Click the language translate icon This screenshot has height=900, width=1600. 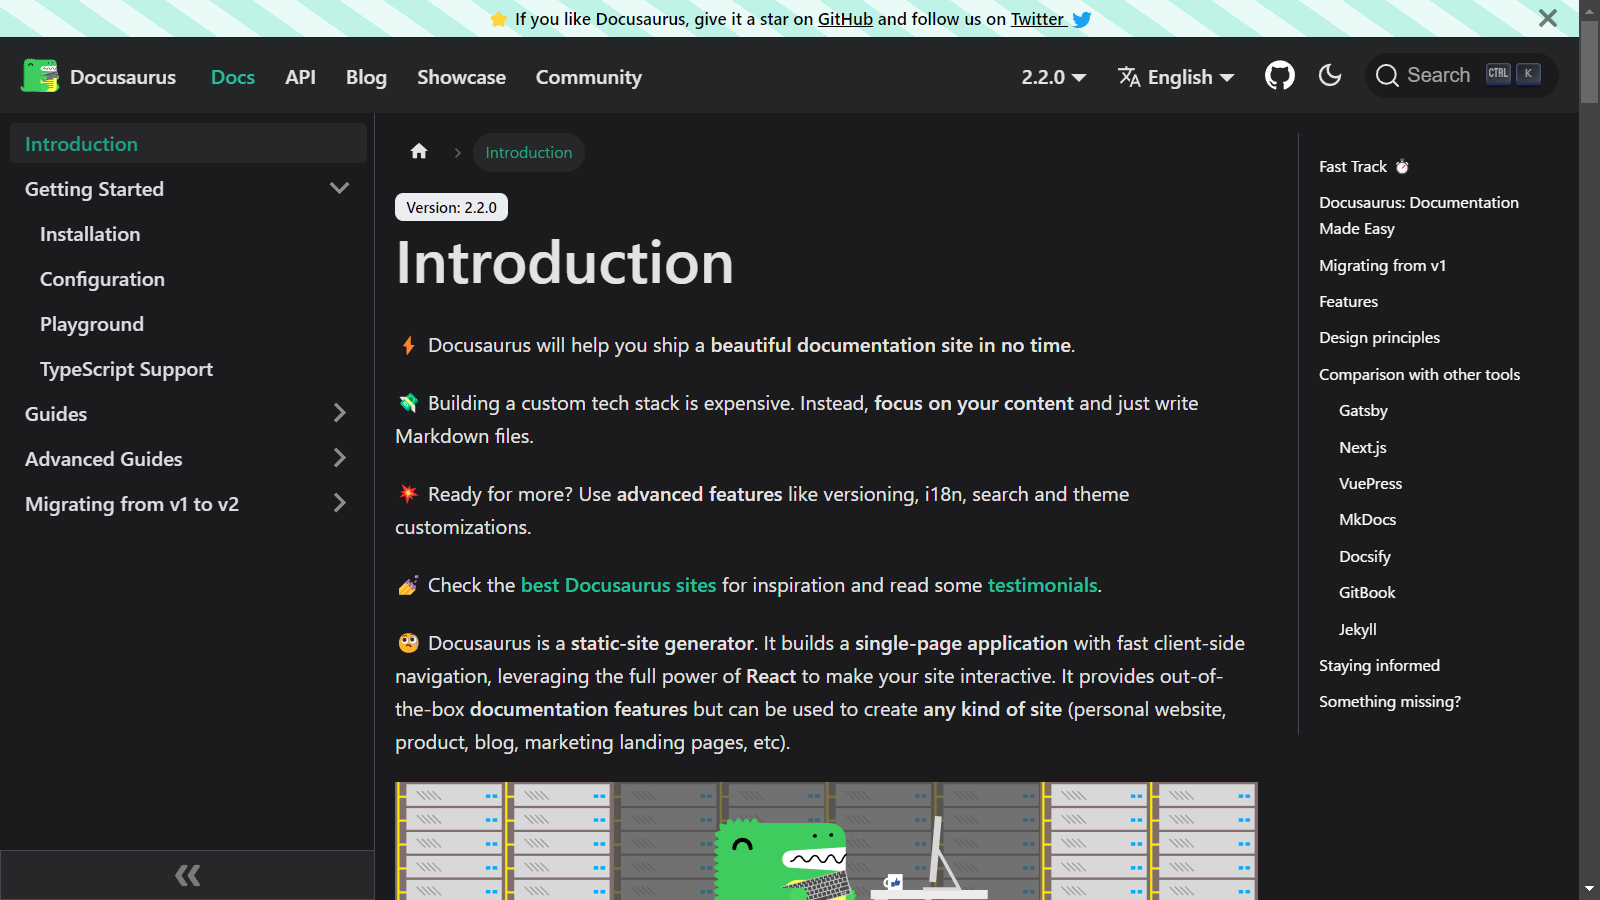pyautogui.click(x=1129, y=77)
